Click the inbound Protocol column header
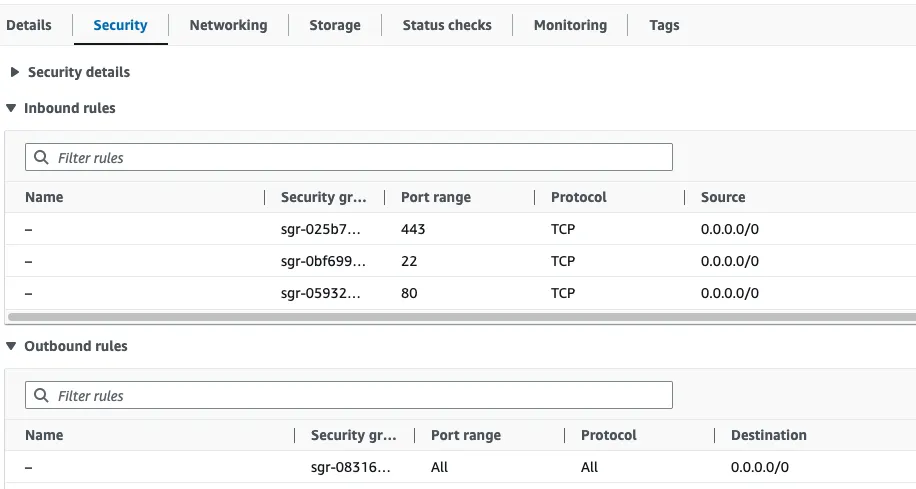Viewport: 916px width, 489px height. tap(579, 197)
